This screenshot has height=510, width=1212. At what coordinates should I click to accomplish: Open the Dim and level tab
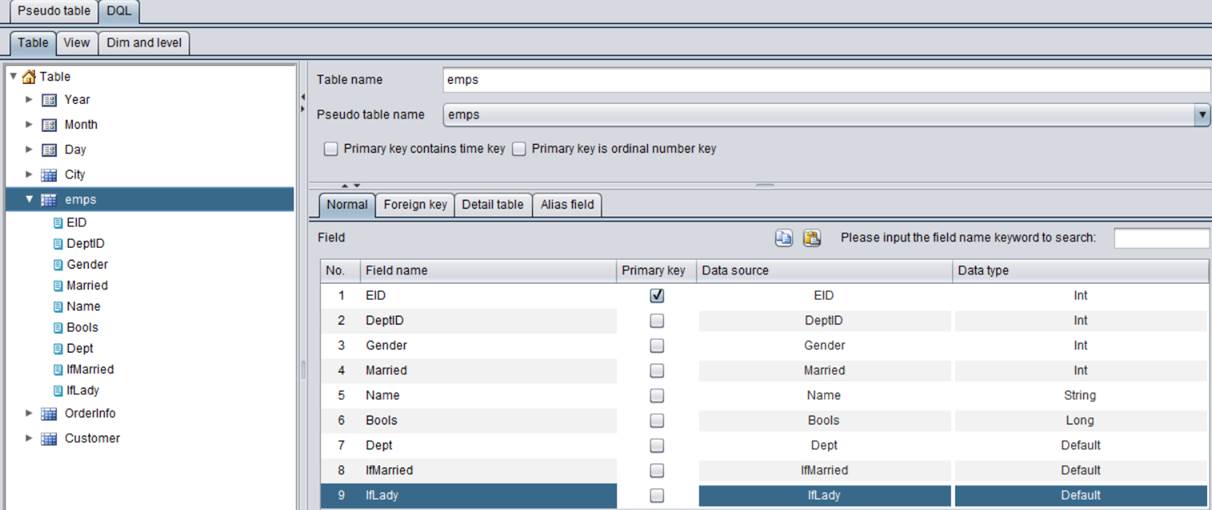click(x=144, y=43)
